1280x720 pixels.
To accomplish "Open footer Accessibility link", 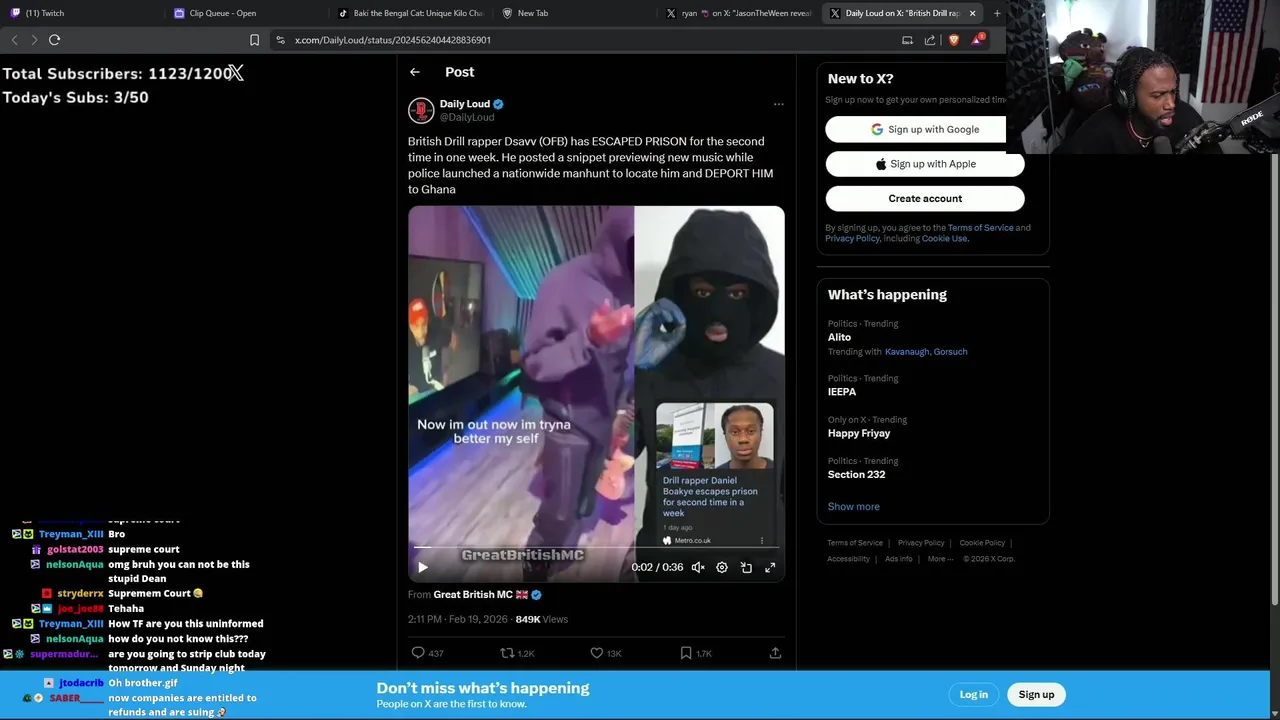I will pos(848,559).
